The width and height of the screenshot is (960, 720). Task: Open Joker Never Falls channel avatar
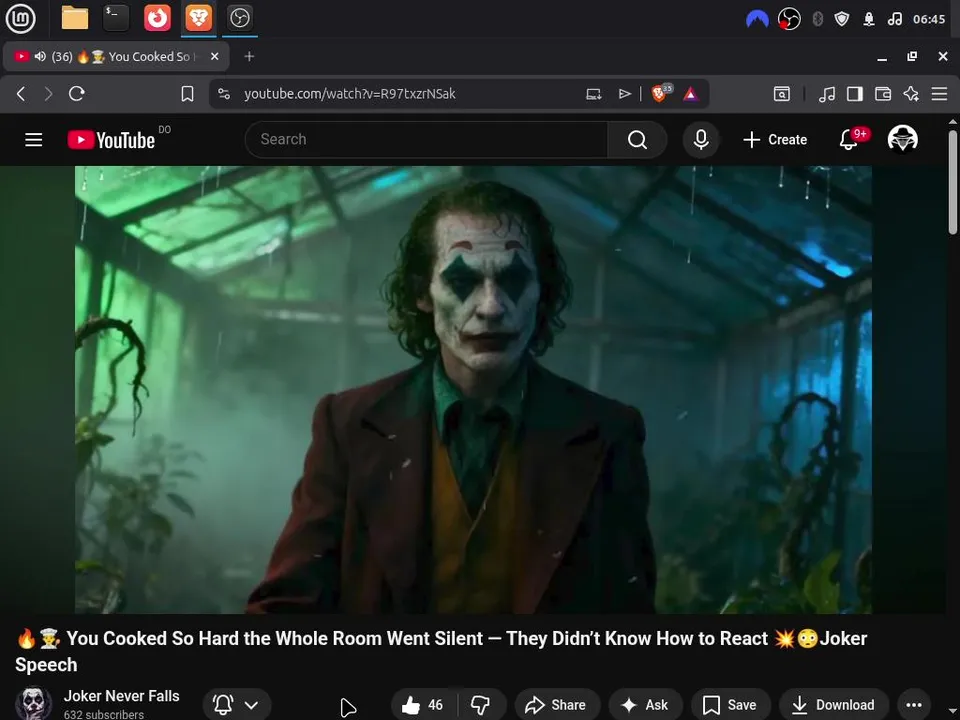[x=33, y=703]
